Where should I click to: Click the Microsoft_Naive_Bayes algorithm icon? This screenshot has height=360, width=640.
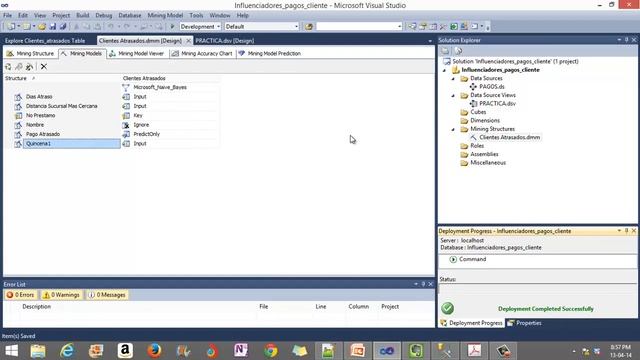126,87
